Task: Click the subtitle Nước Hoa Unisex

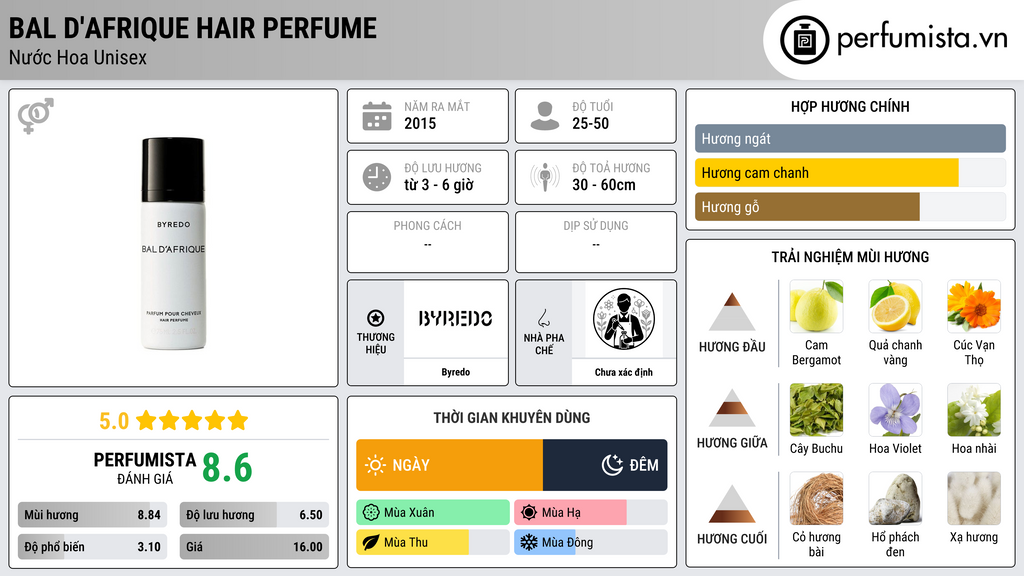Action: (78, 57)
